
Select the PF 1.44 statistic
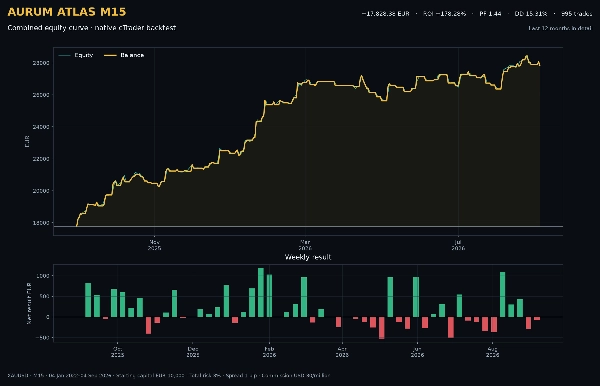click(x=490, y=14)
